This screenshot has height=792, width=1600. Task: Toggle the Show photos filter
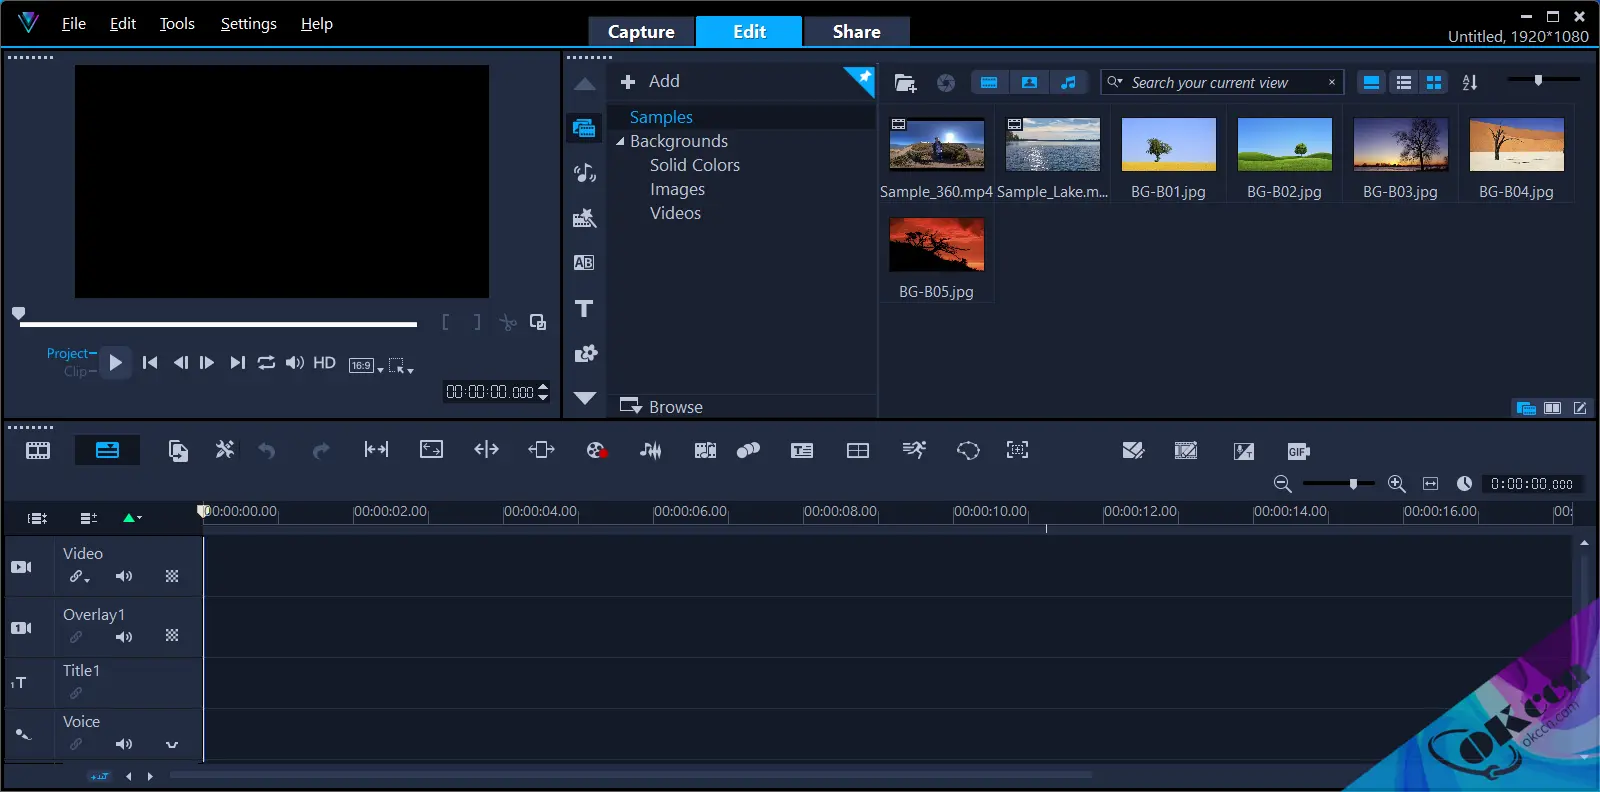coord(1029,83)
